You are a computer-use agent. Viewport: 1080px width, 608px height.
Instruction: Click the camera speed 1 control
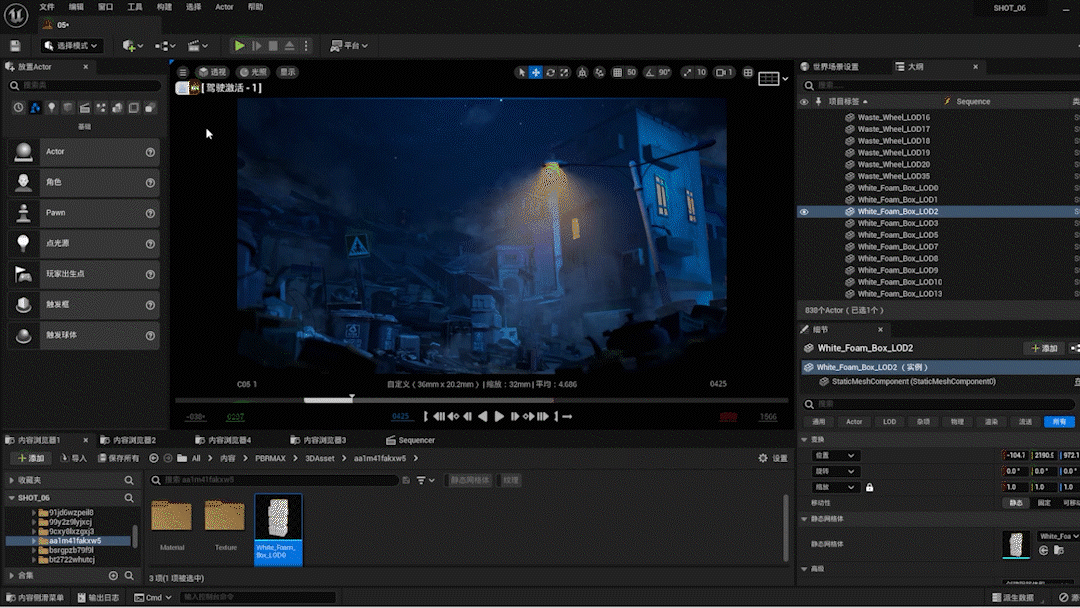[724, 72]
